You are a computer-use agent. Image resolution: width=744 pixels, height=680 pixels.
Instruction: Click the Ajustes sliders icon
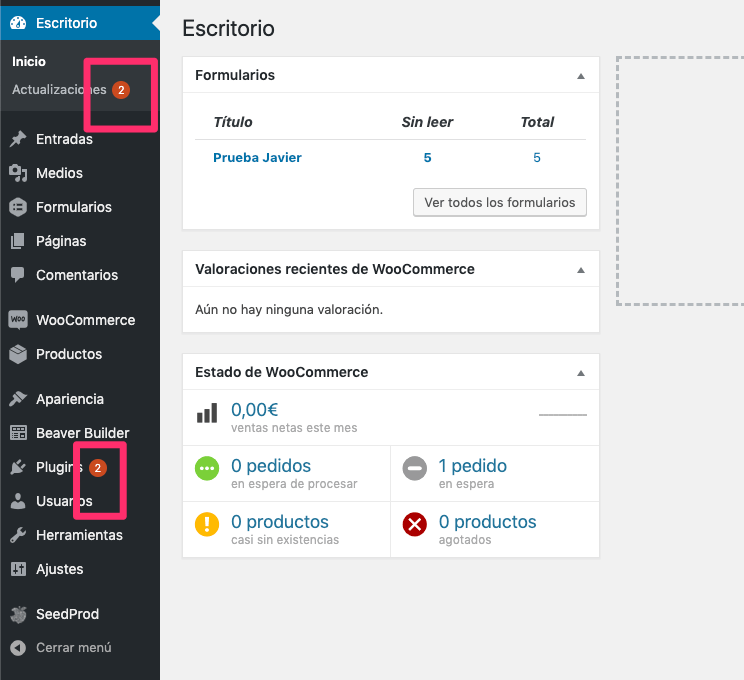pyautogui.click(x=18, y=568)
